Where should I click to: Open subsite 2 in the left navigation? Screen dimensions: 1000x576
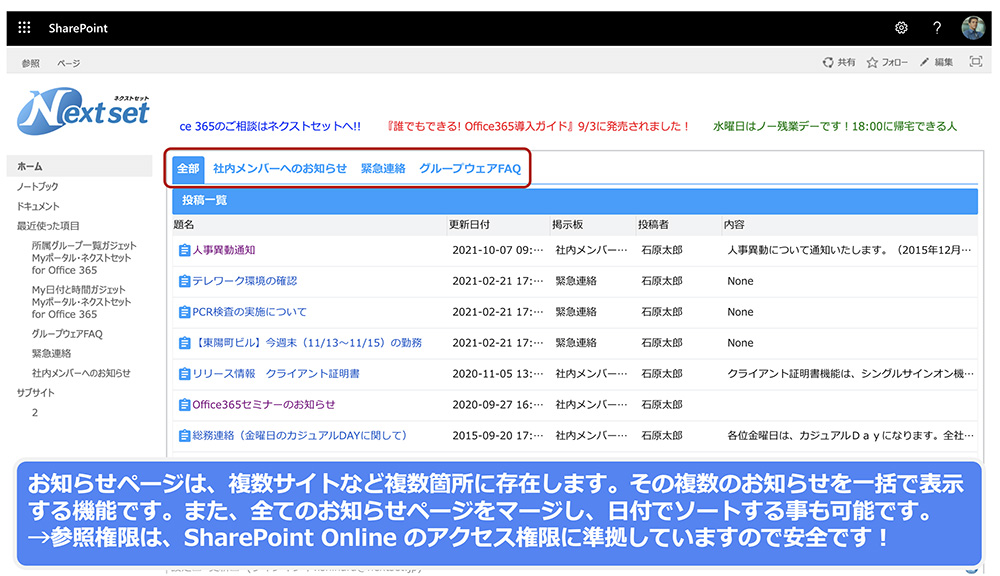(x=34, y=413)
